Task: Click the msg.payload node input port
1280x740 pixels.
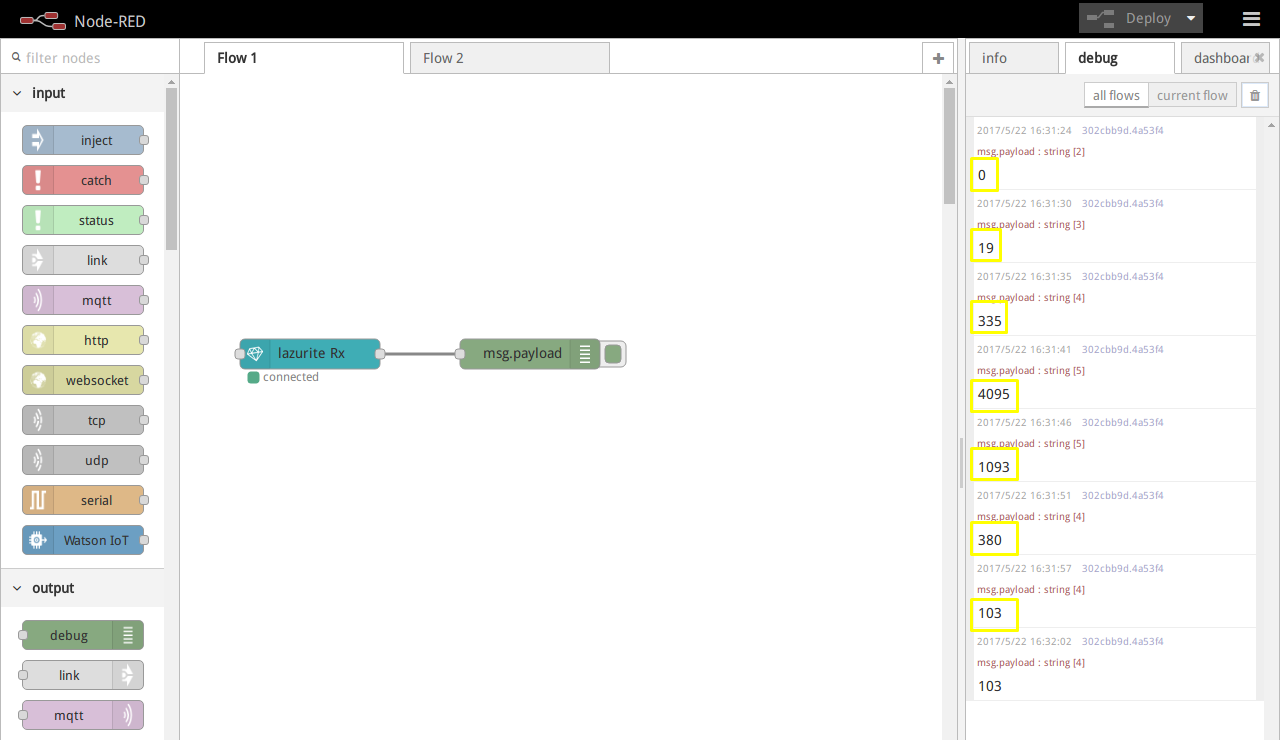Action: 460,353
